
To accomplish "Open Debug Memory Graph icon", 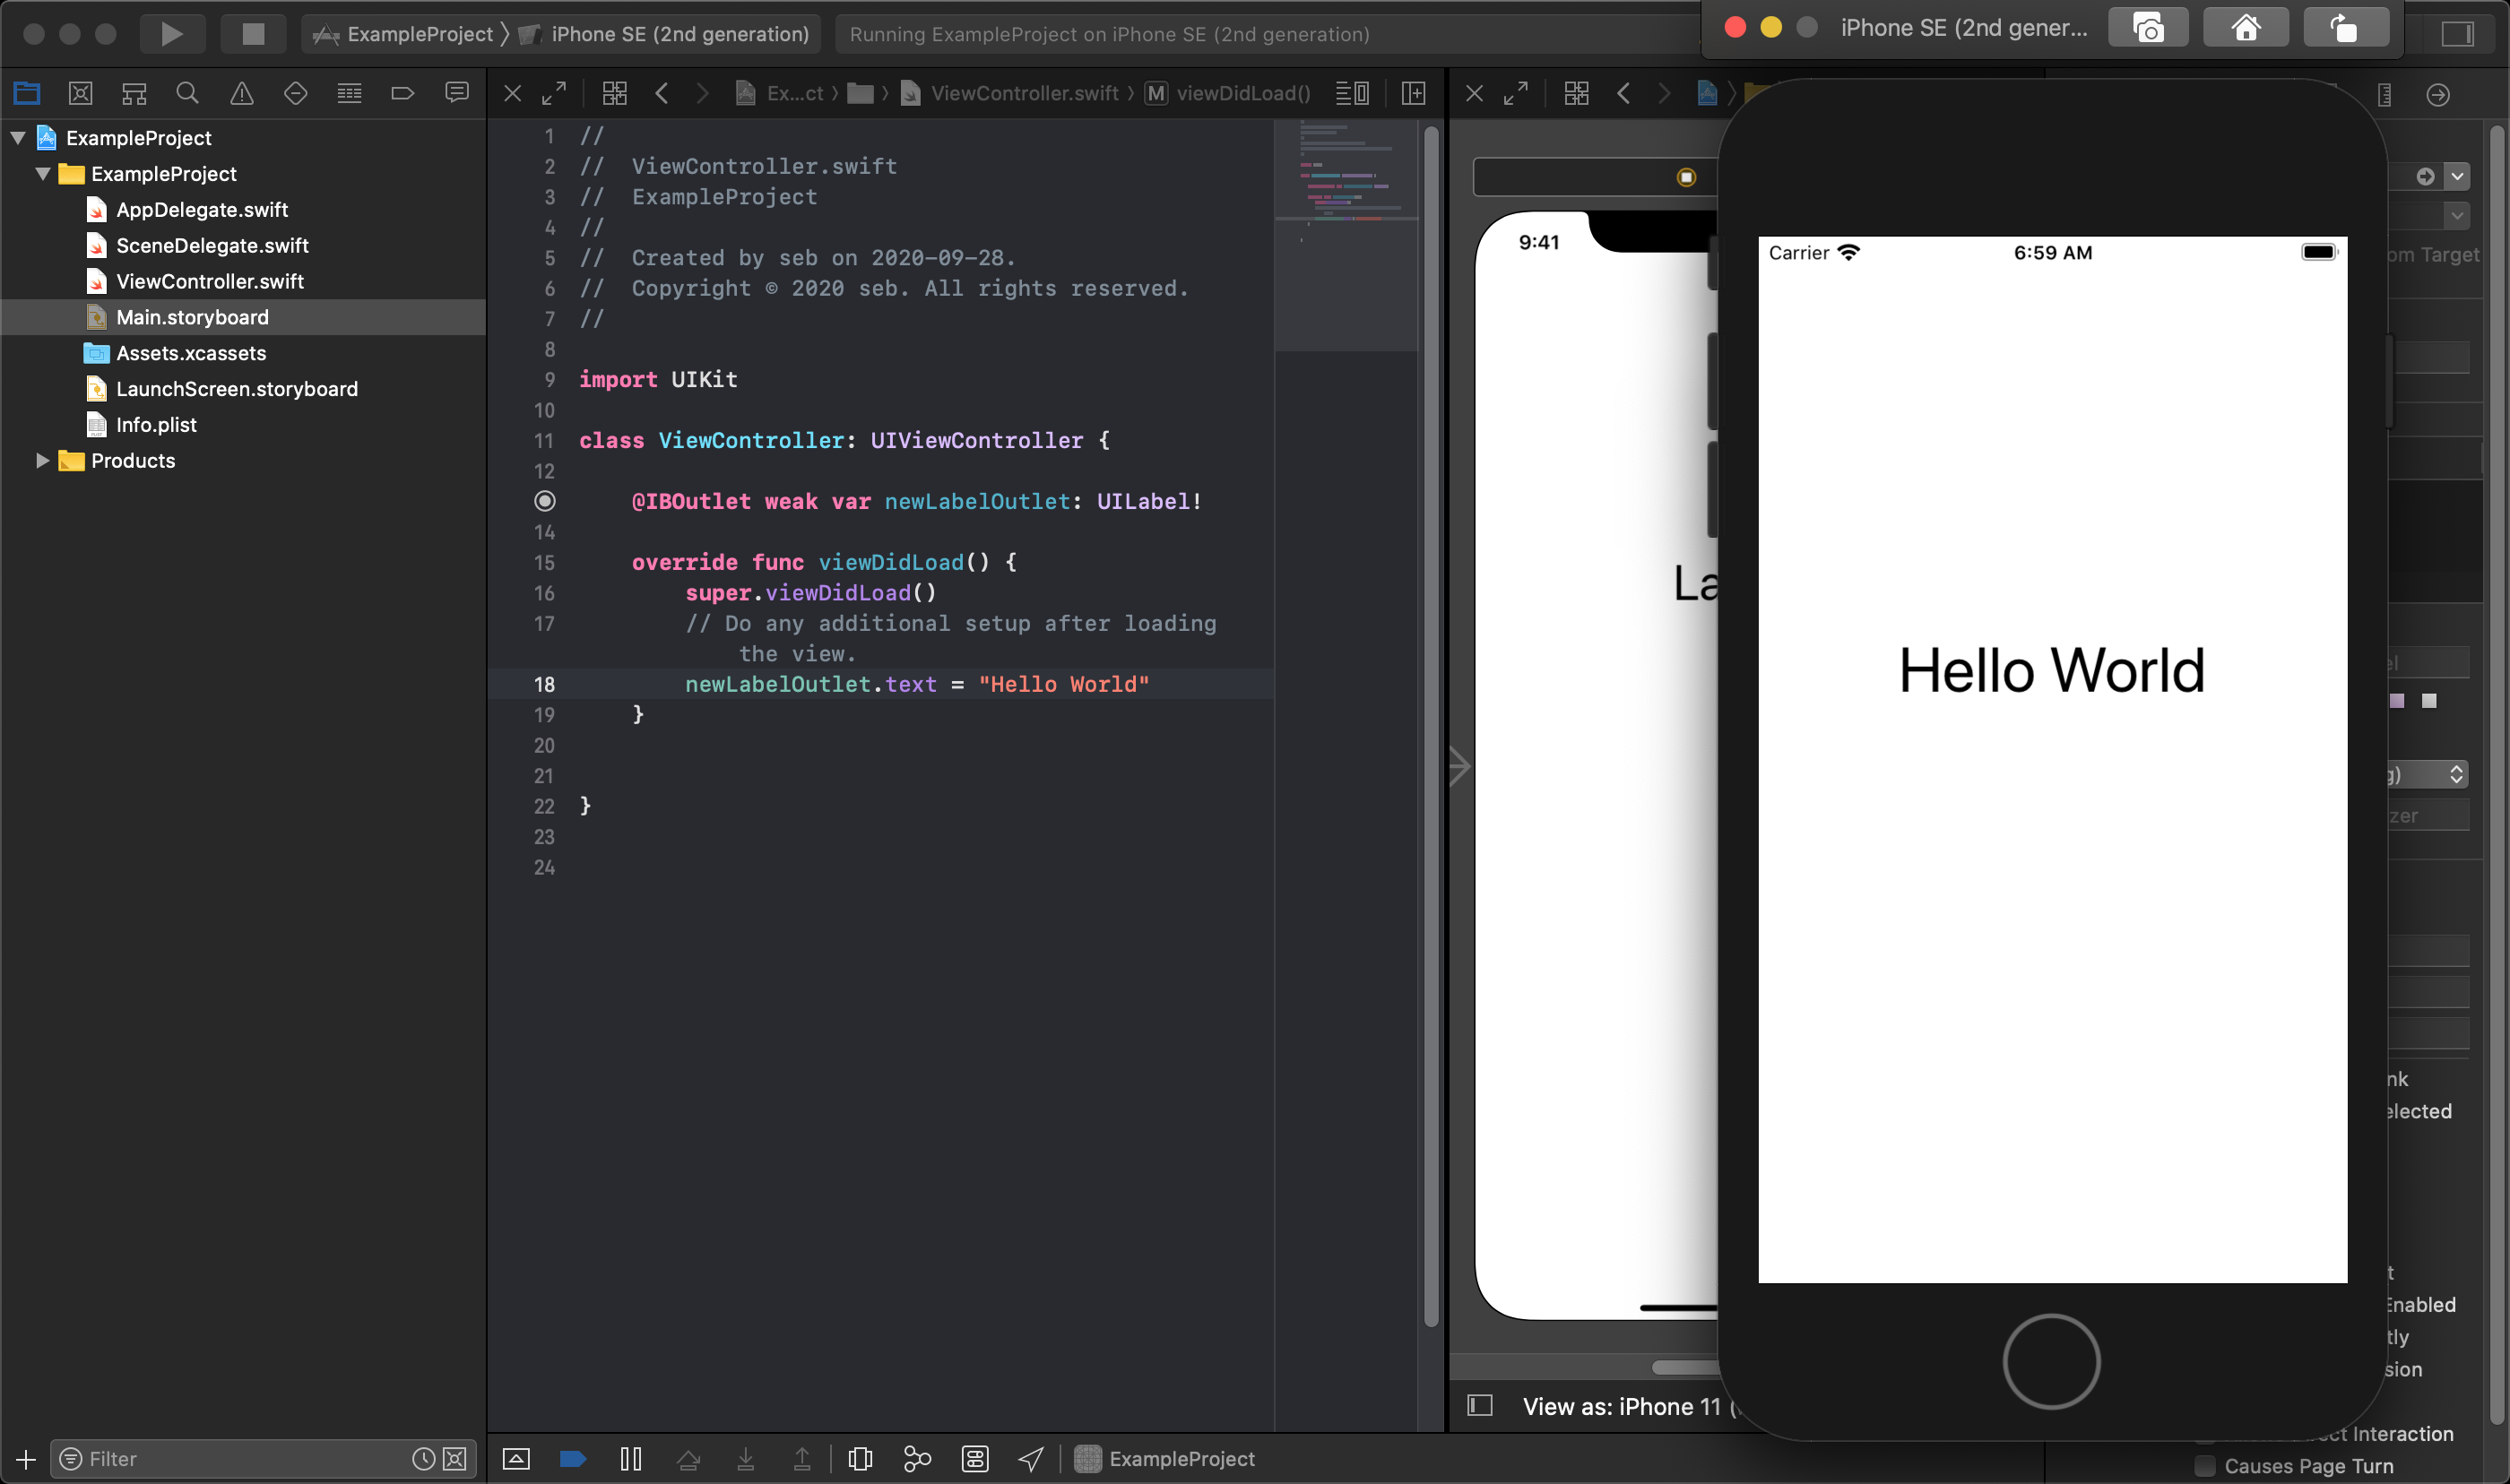I will tap(917, 1458).
